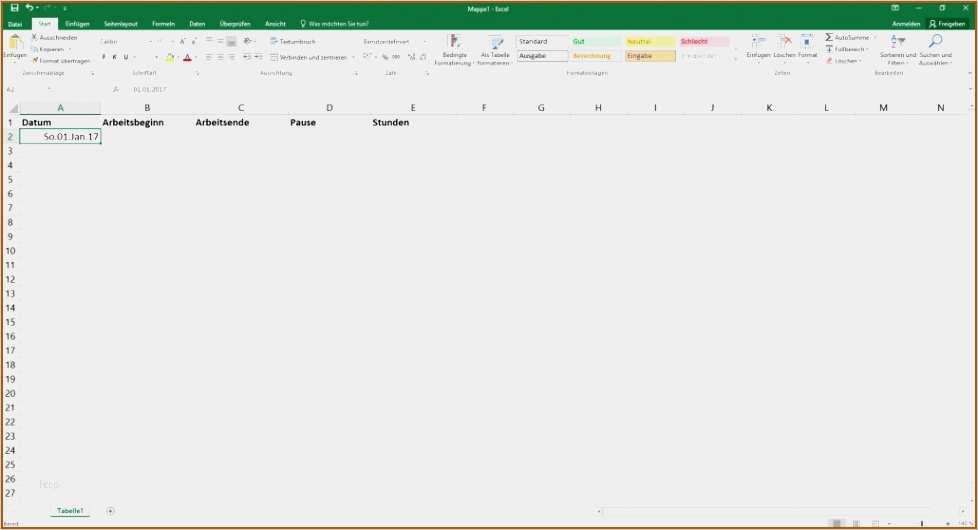Increase font size

pyautogui.click(x=183, y=41)
